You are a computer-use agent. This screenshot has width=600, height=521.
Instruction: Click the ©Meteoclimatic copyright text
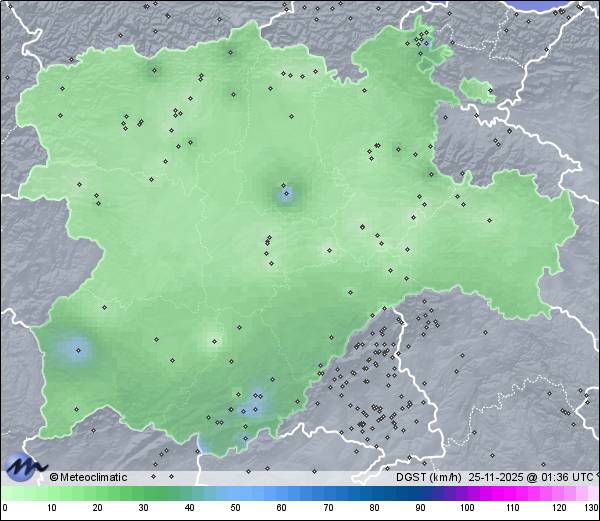[88, 477]
